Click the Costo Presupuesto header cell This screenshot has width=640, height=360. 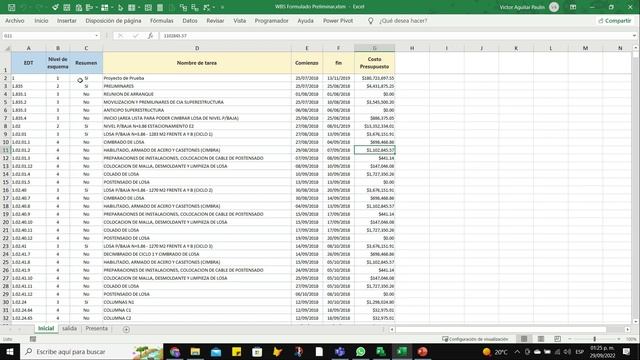[x=374, y=63]
